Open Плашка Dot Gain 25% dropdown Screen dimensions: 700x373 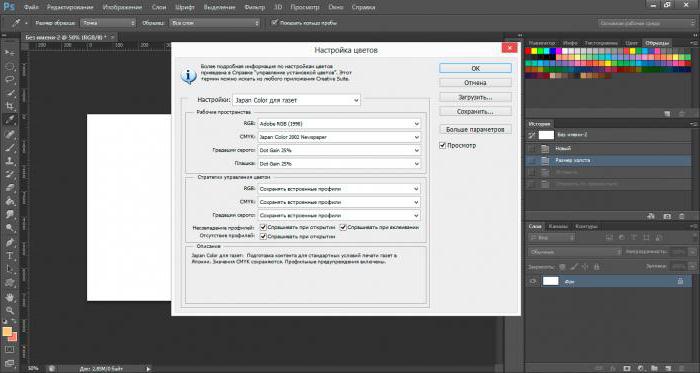click(x=339, y=164)
